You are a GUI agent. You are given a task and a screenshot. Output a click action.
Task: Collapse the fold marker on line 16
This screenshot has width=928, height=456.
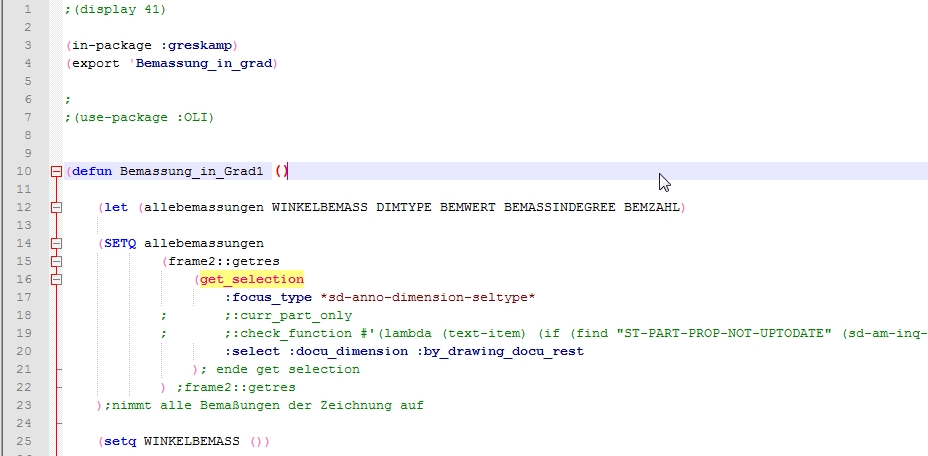(56, 280)
